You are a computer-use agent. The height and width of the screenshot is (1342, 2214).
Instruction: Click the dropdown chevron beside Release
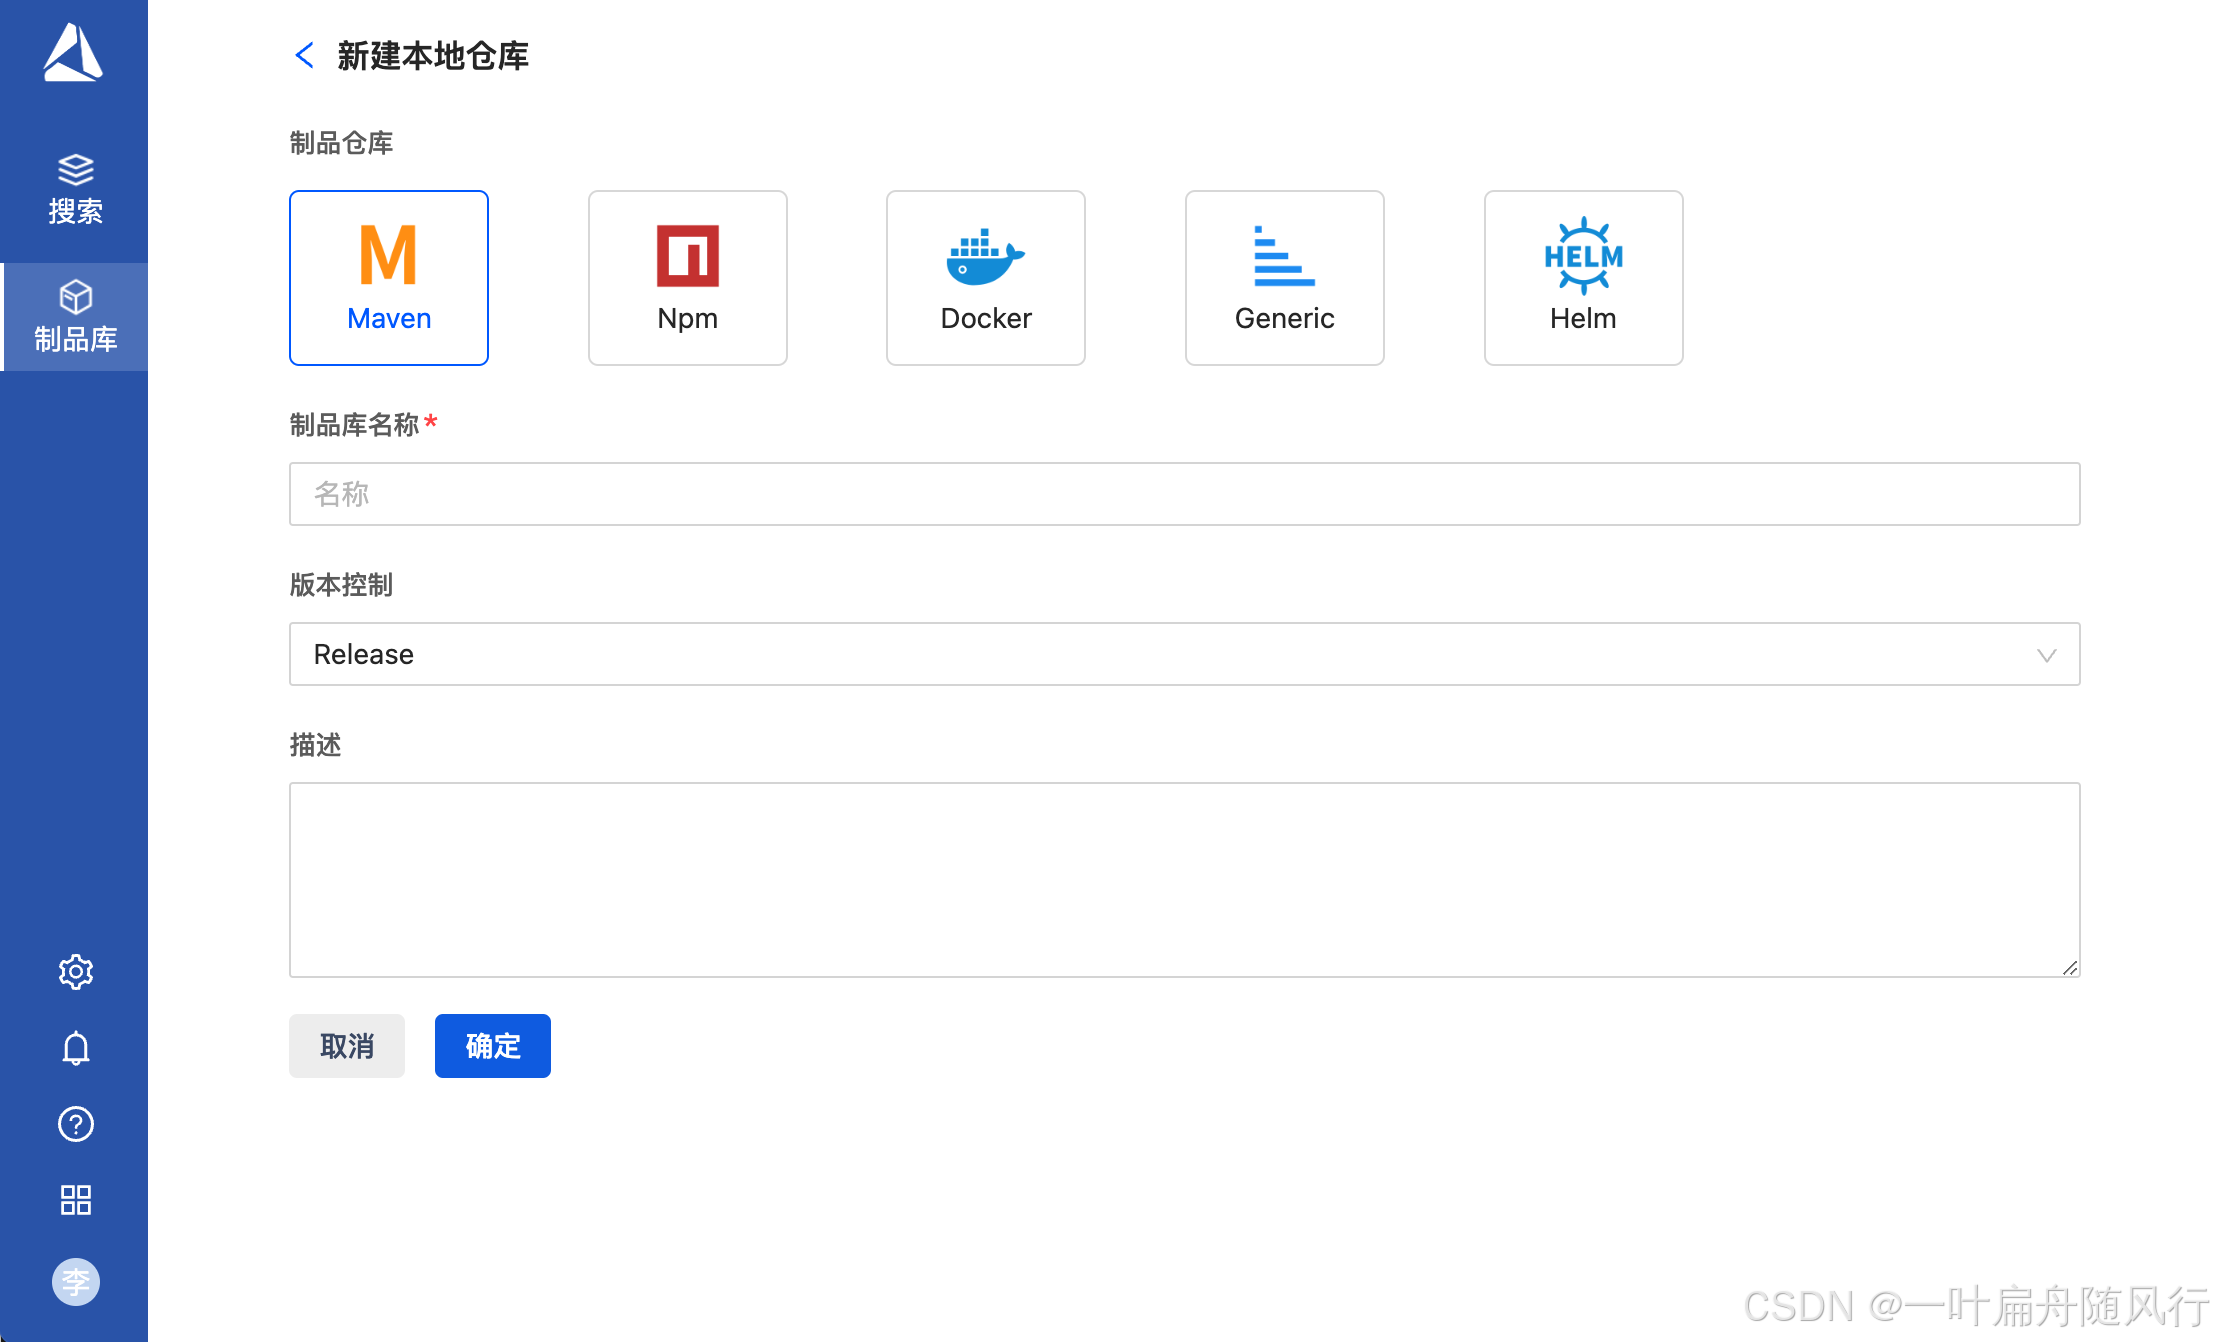[2047, 656]
